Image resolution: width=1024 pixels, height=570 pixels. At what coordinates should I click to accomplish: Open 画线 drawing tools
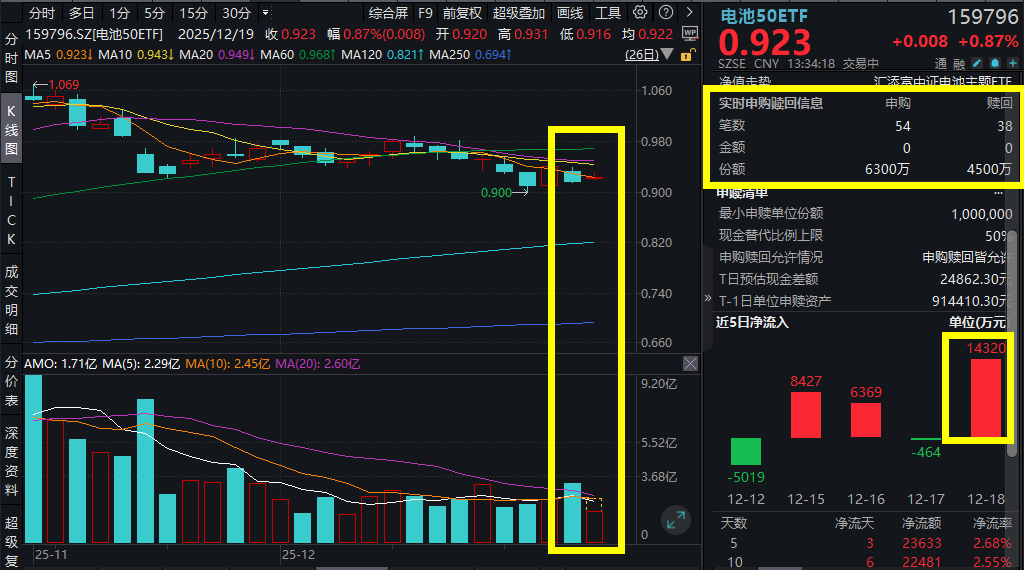tap(569, 13)
